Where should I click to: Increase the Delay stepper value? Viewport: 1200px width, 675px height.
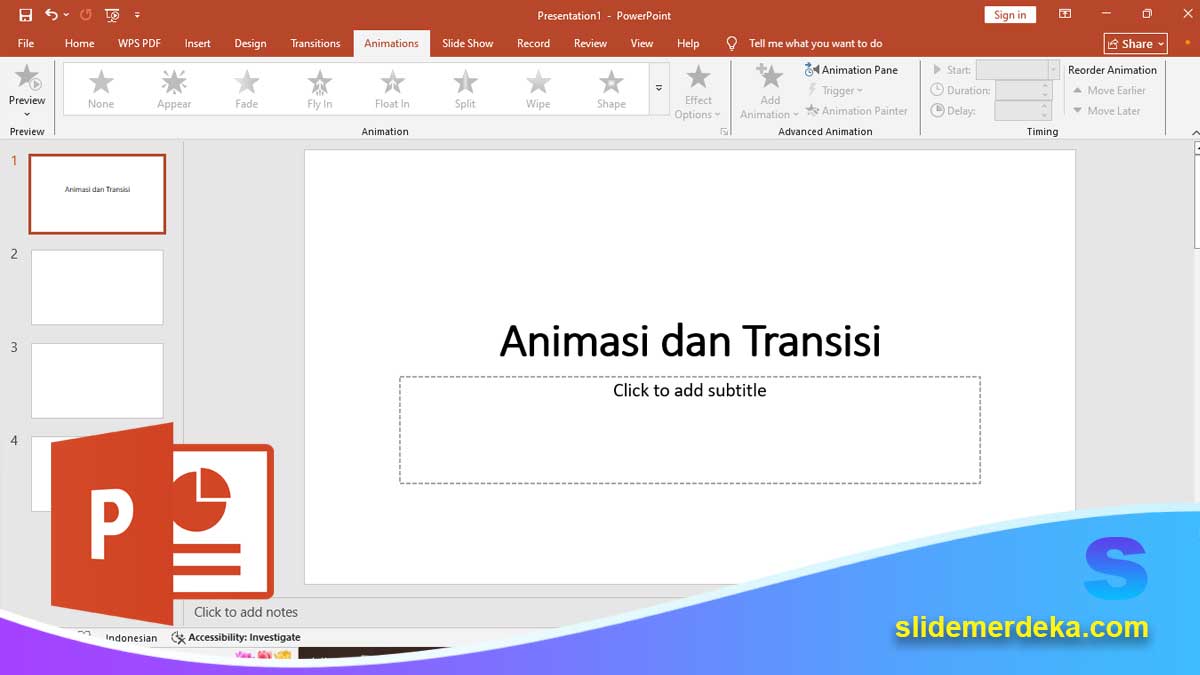click(1046, 107)
